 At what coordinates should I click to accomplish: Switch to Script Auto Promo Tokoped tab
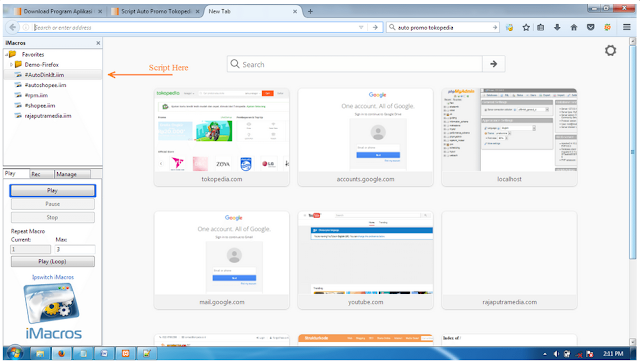pyautogui.click(x=156, y=11)
